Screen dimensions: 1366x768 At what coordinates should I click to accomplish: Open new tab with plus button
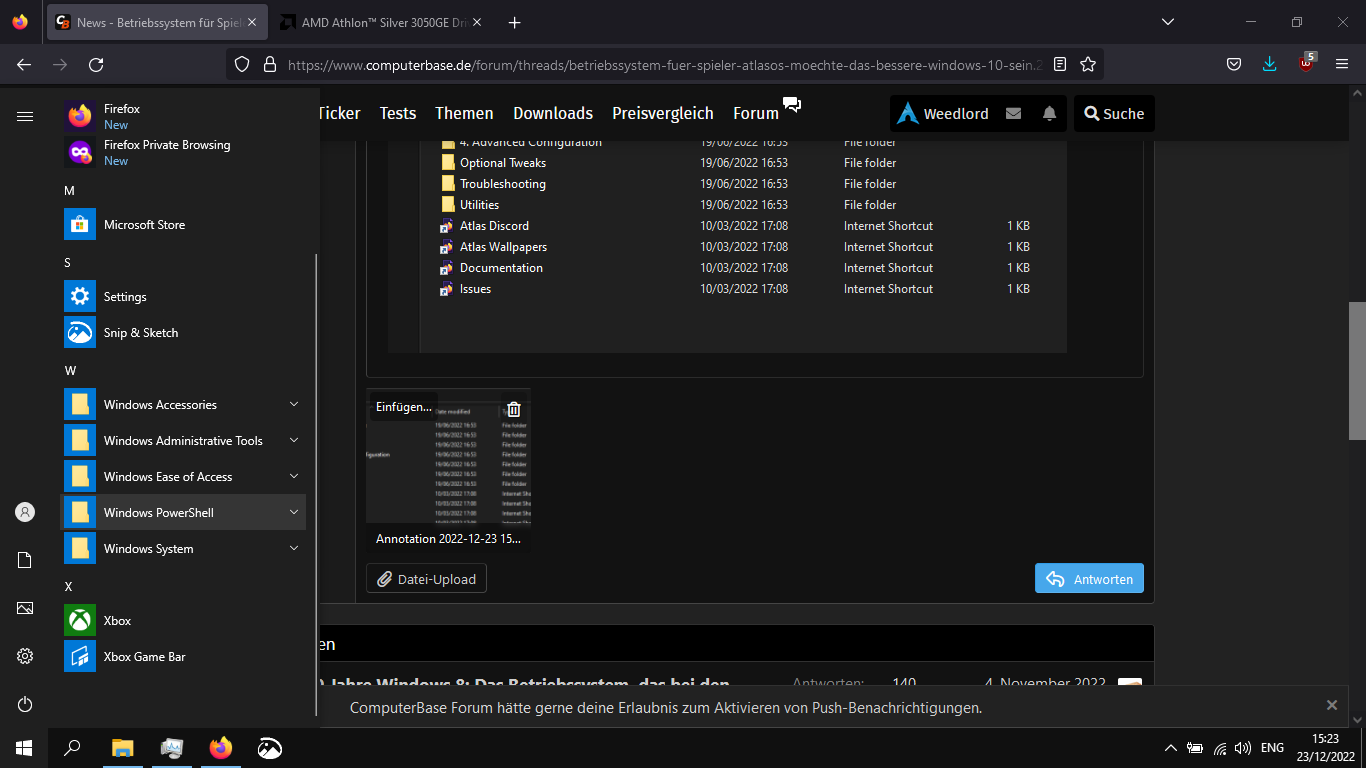coord(514,22)
